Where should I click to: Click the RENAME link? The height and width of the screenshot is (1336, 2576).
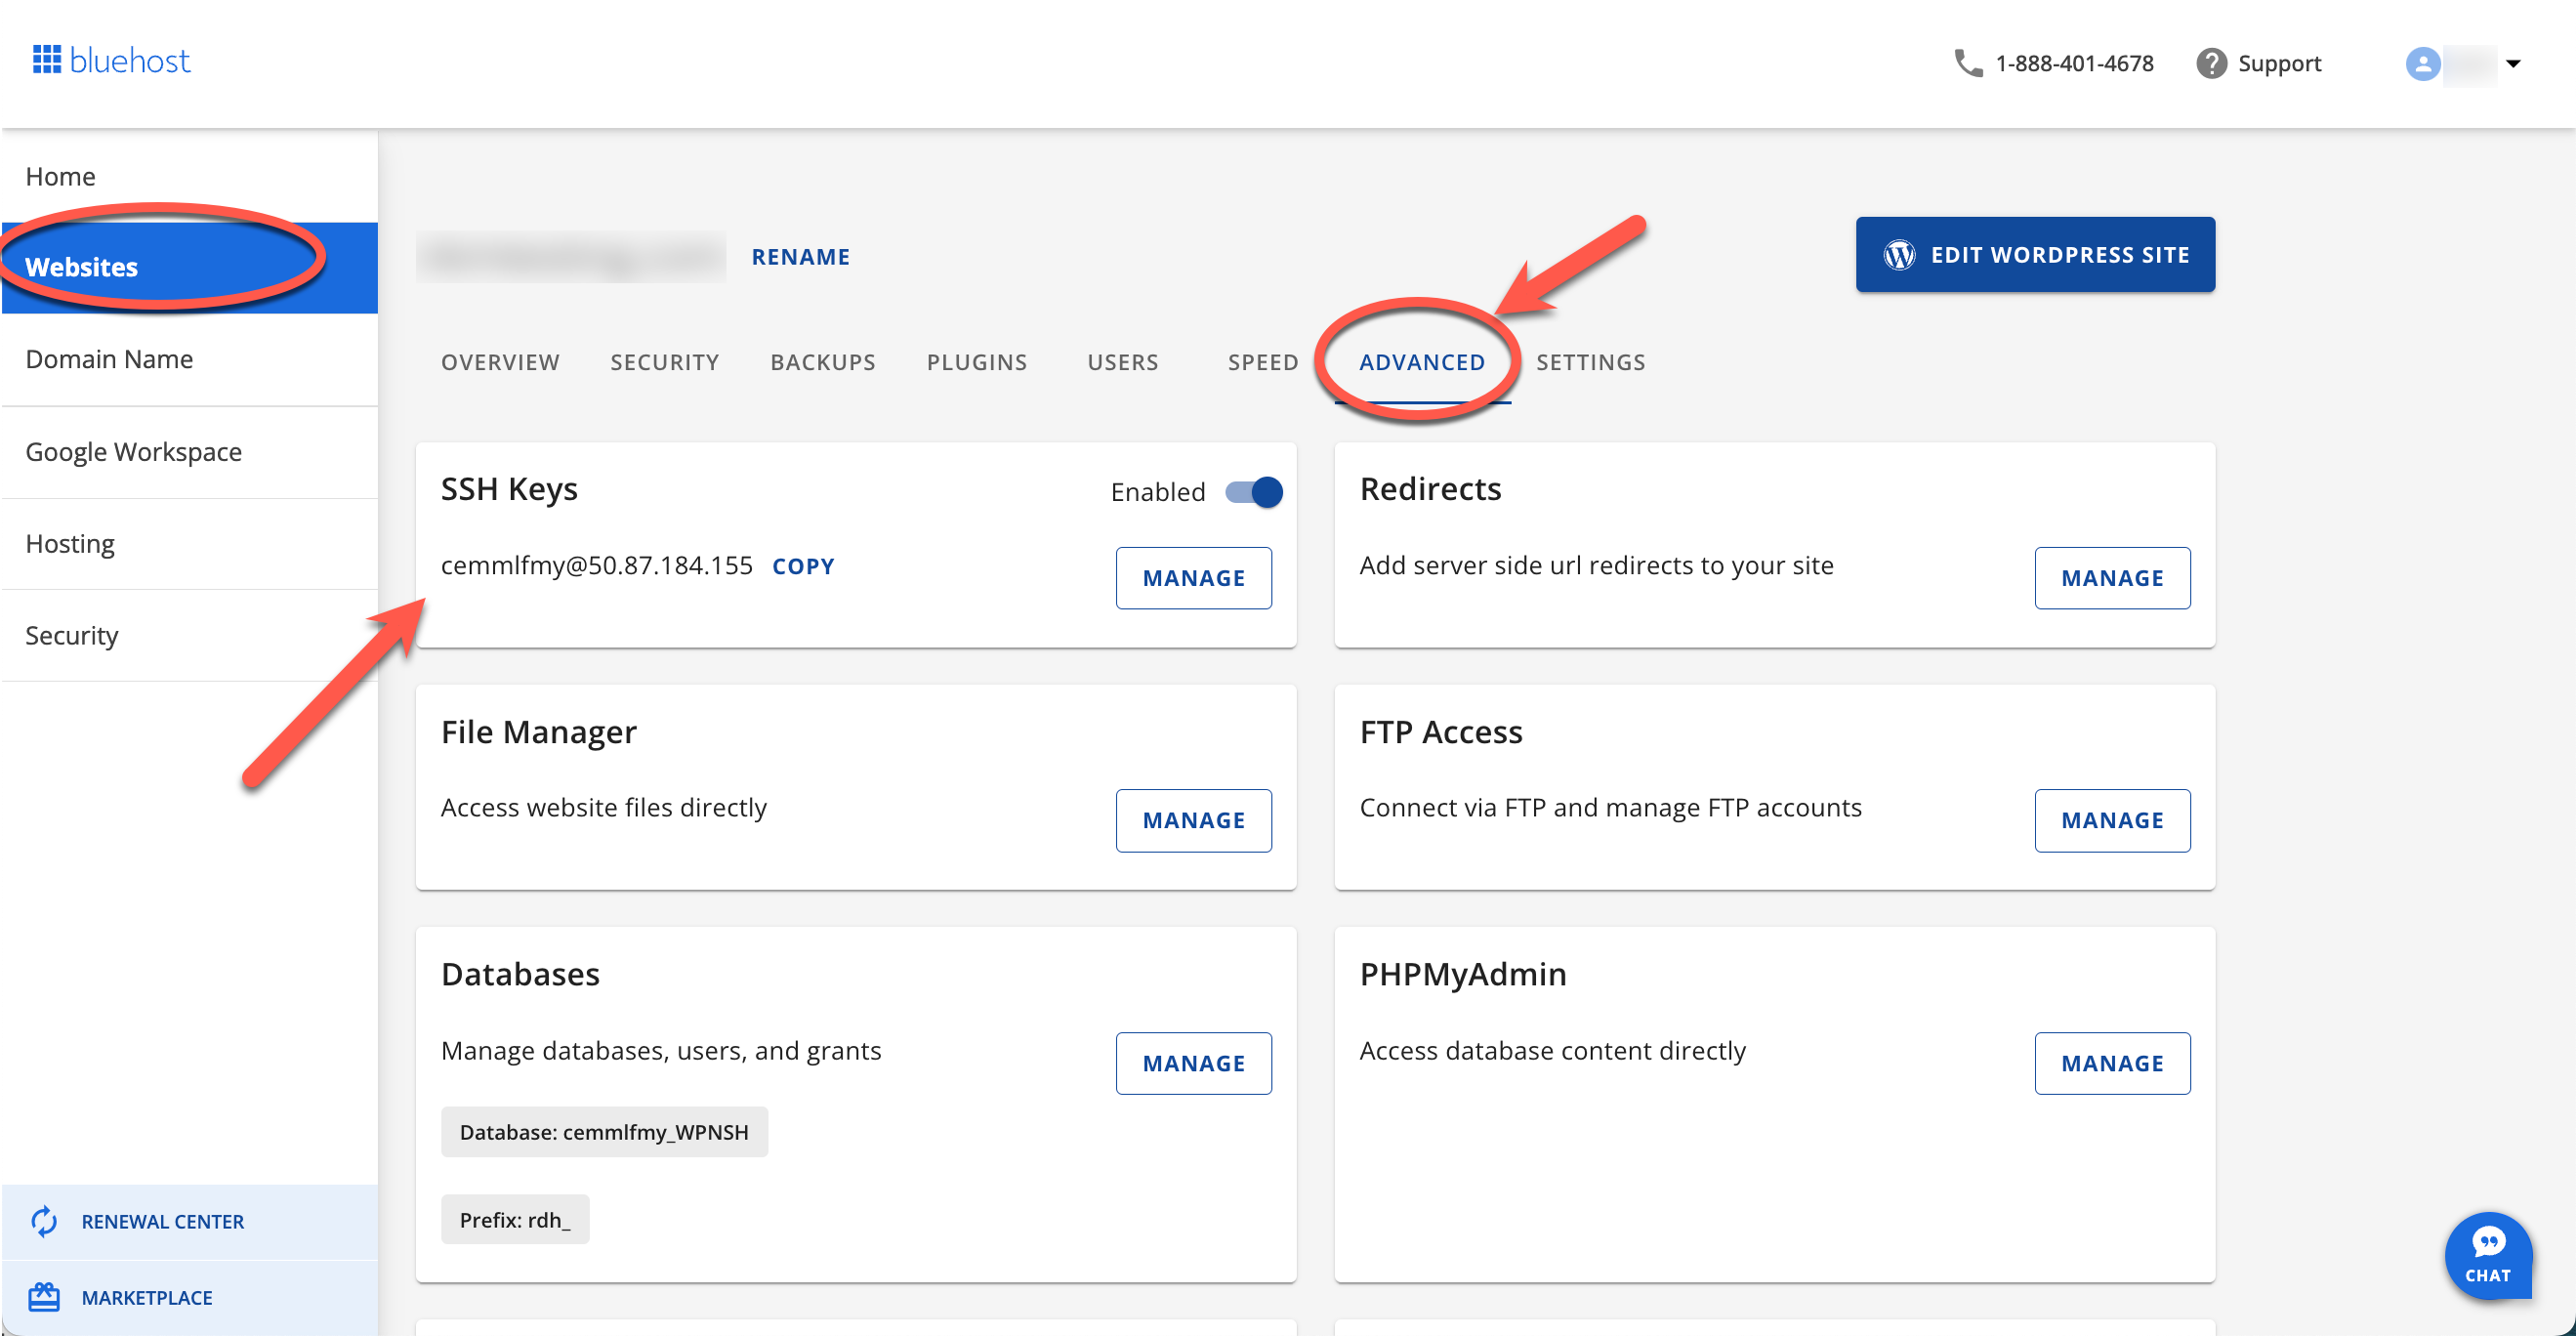click(800, 256)
